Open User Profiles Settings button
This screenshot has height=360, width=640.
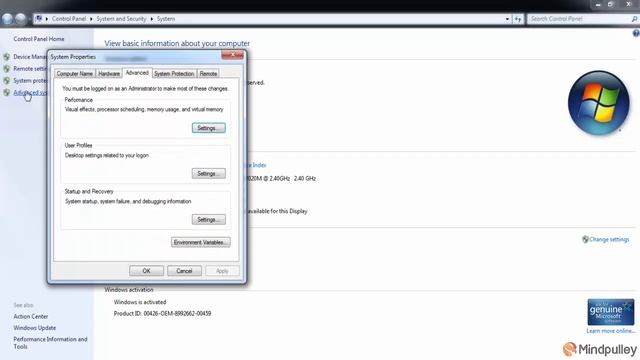[209, 173]
